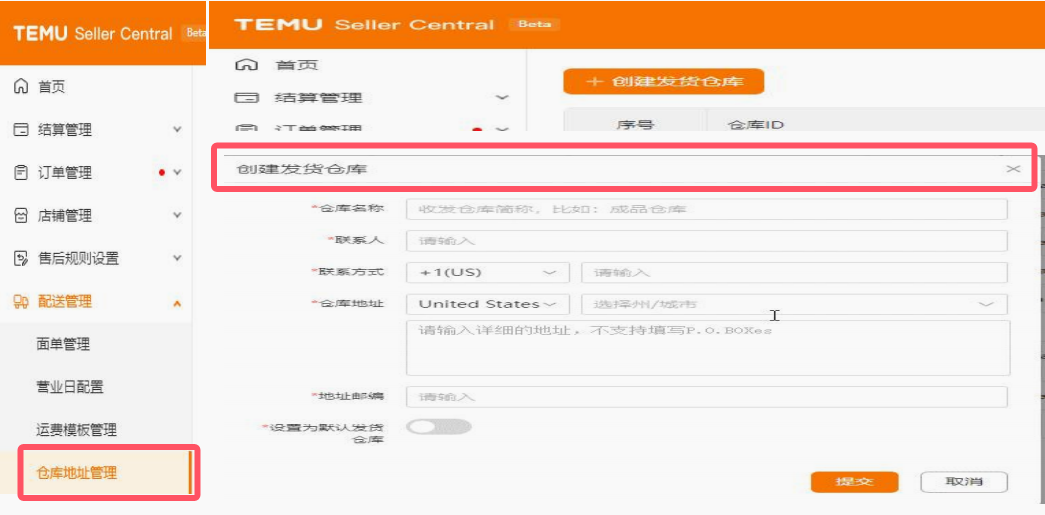This screenshot has height=515, width=1045.
Task: Open the +1(US) country code dropdown
Action: coord(488,272)
